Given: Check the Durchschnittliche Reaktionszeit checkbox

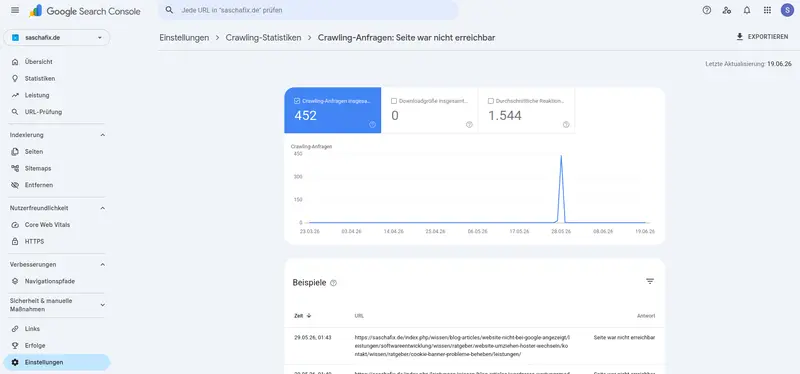Looking at the screenshot, I should click(x=490, y=101).
